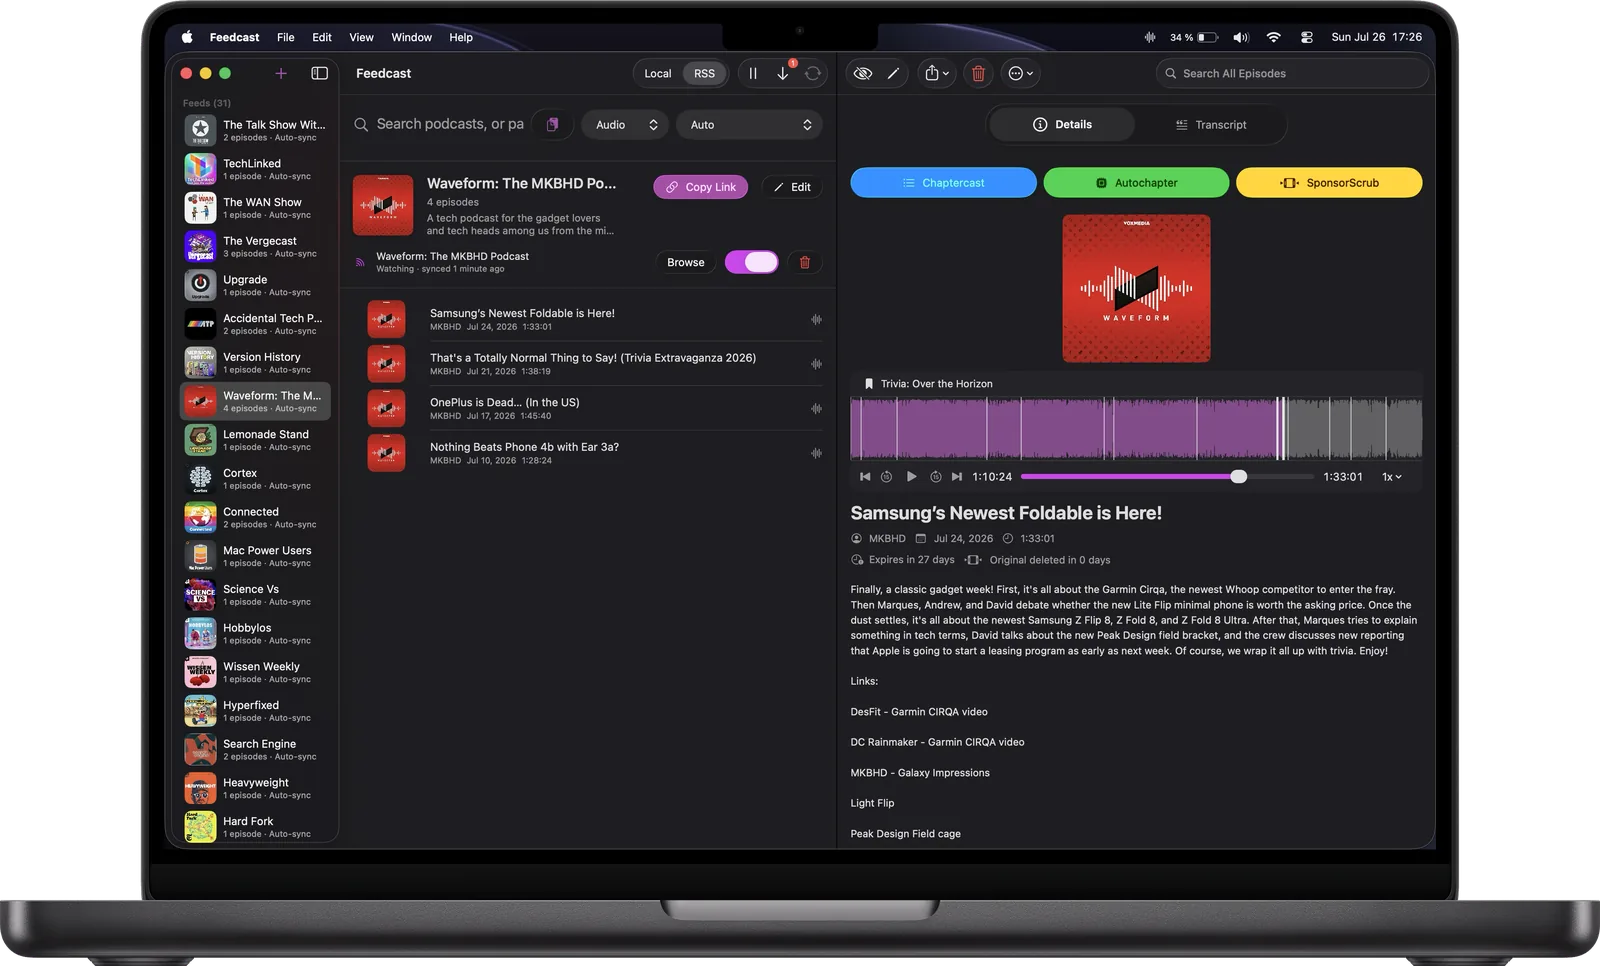The width and height of the screenshot is (1600, 966).
Task: Skip to next chapter
Action: (x=957, y=477)
